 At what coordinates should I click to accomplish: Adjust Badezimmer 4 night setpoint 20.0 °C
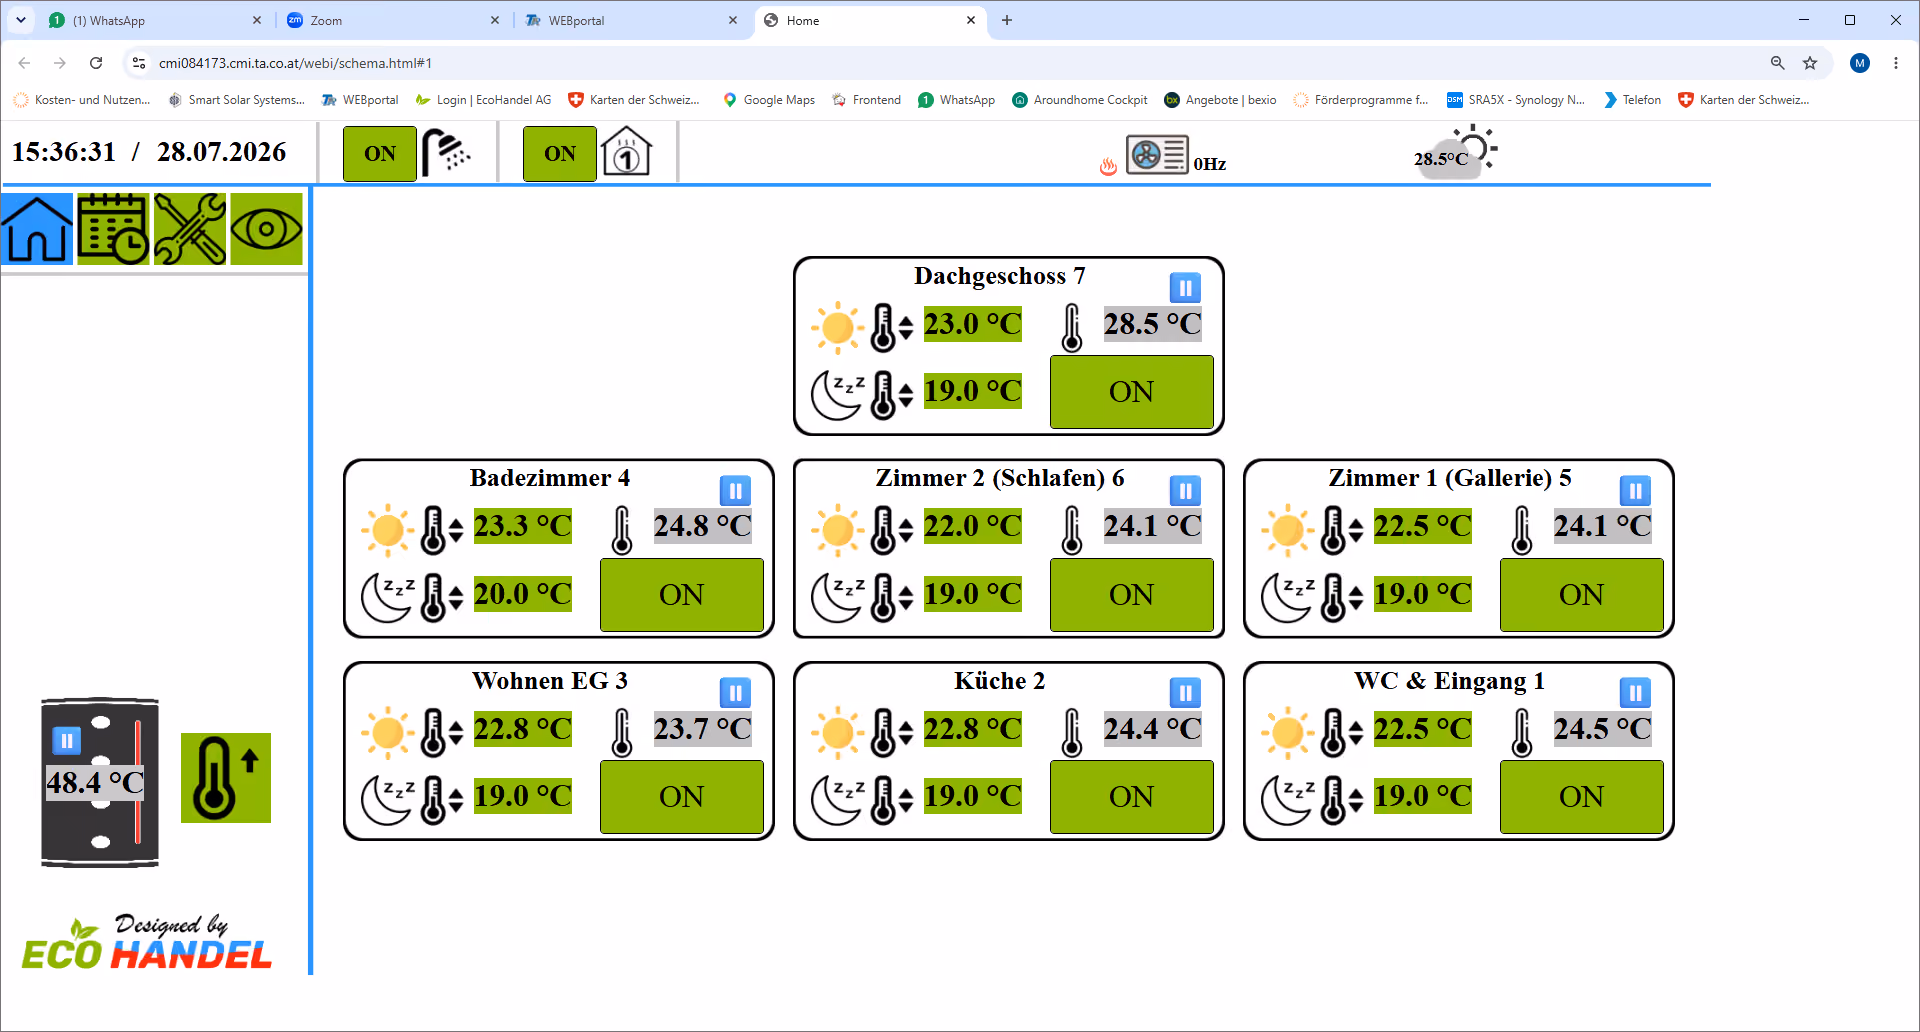coord(523,594)
